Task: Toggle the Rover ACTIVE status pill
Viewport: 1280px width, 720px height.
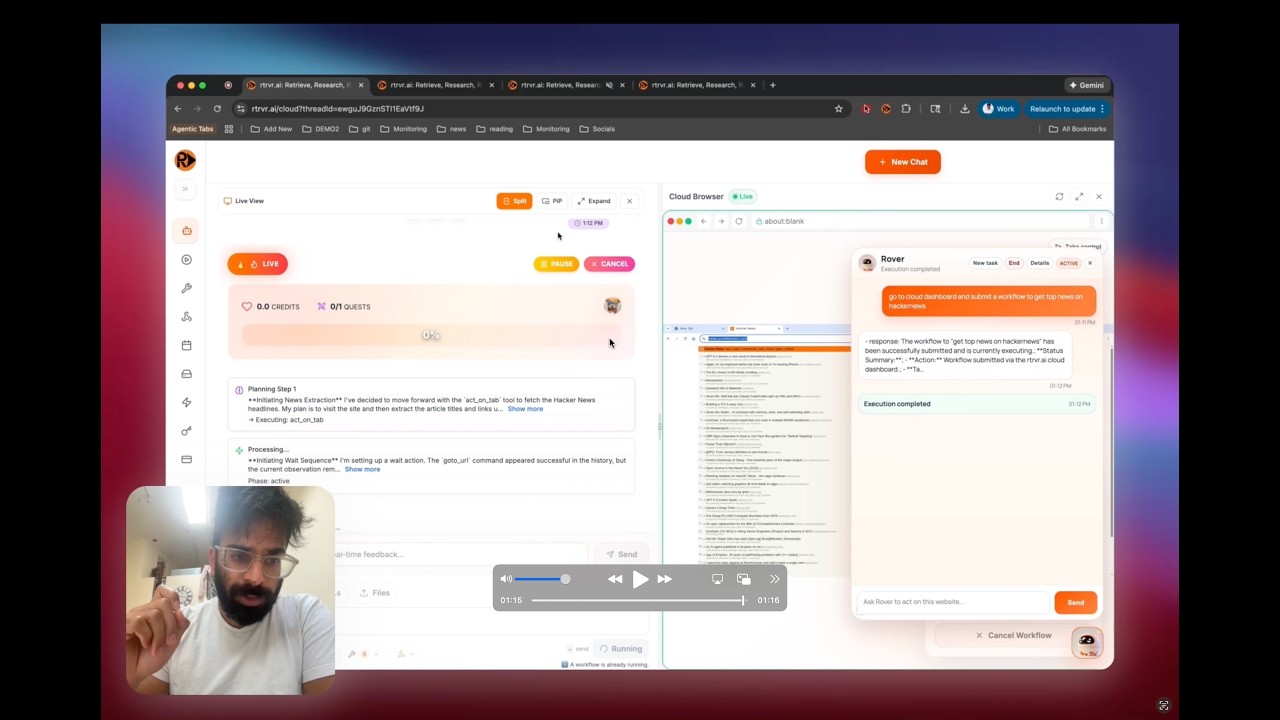Action: 1069,263
